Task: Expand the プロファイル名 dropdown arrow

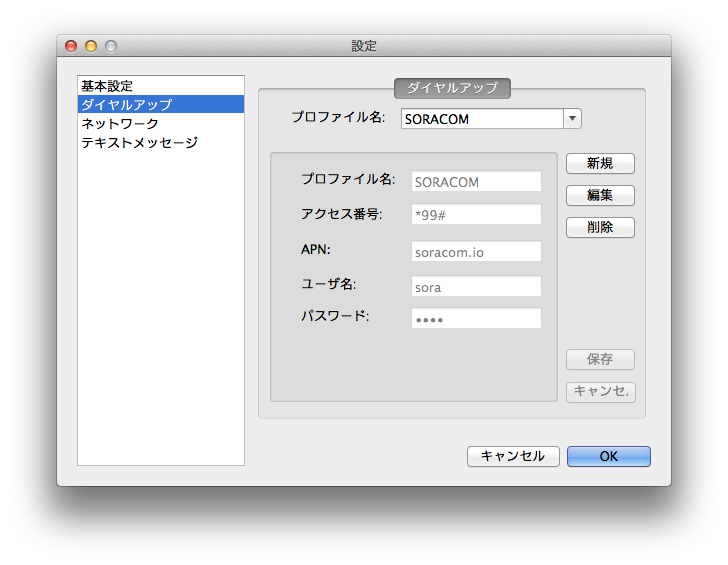Action: pos(572,118)
